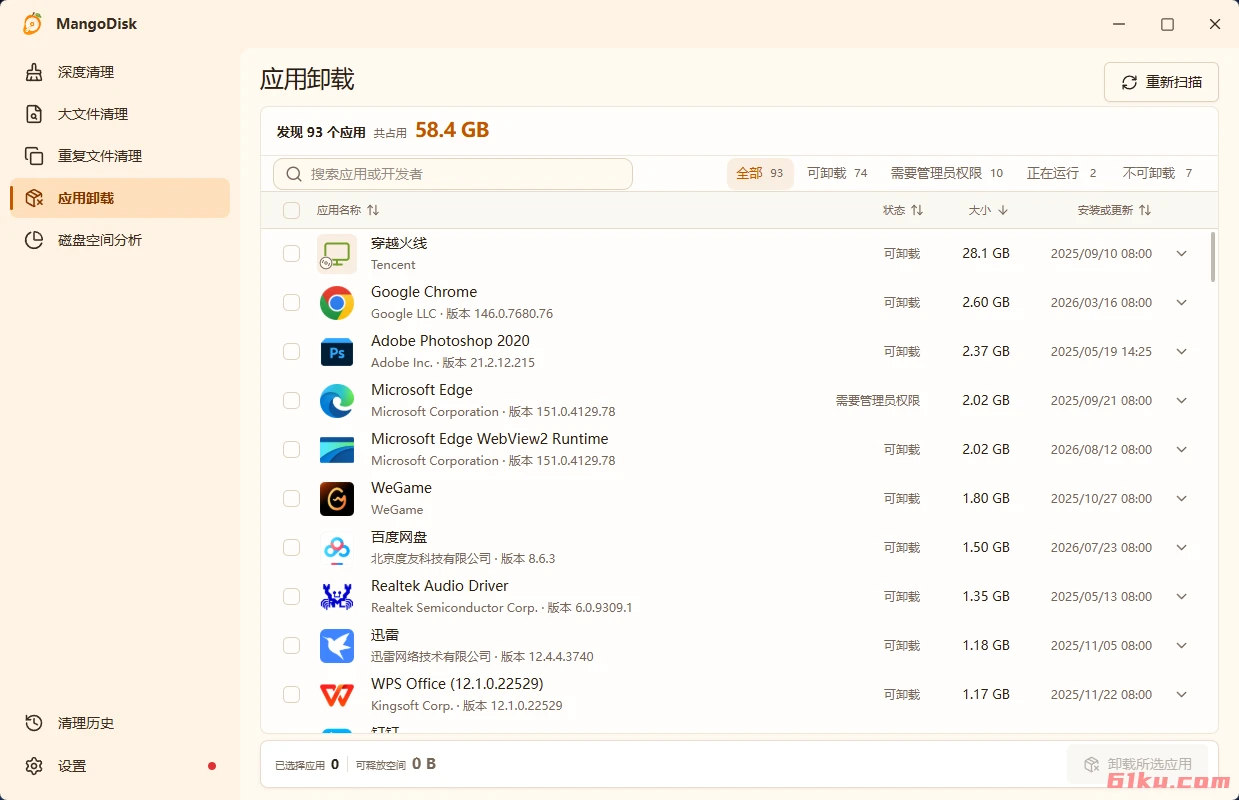Screen dimensions: 1239x800
Task: Open 深度清理 in the sidebar
Action: (120, 72)
